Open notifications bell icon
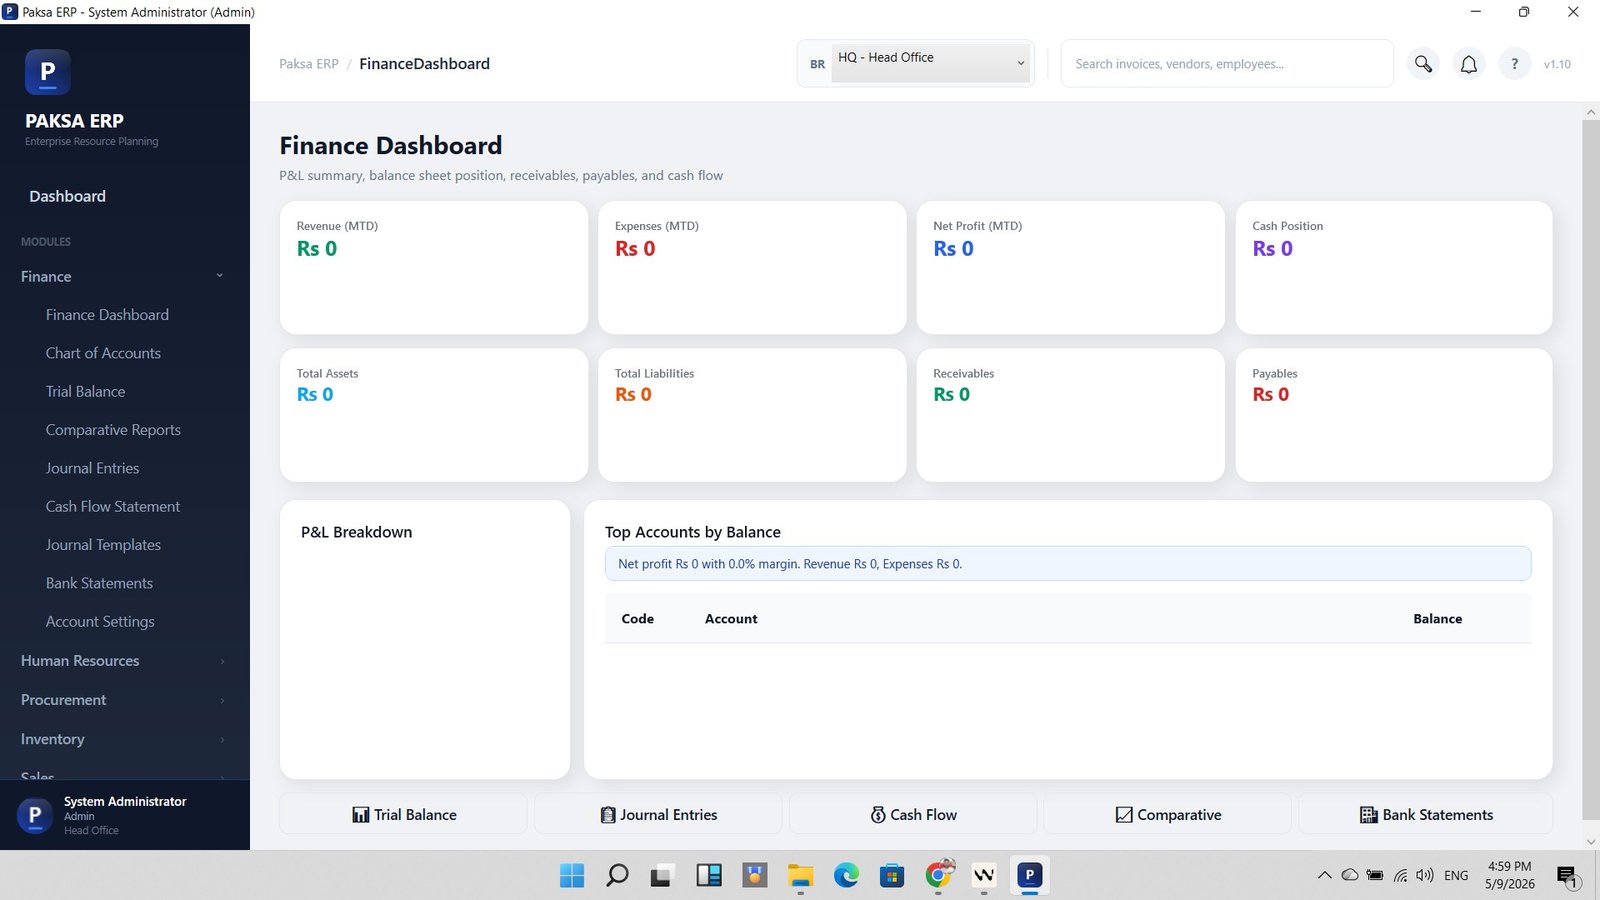This screenshot has height=900, width=1600. [x=1468, y=64]
